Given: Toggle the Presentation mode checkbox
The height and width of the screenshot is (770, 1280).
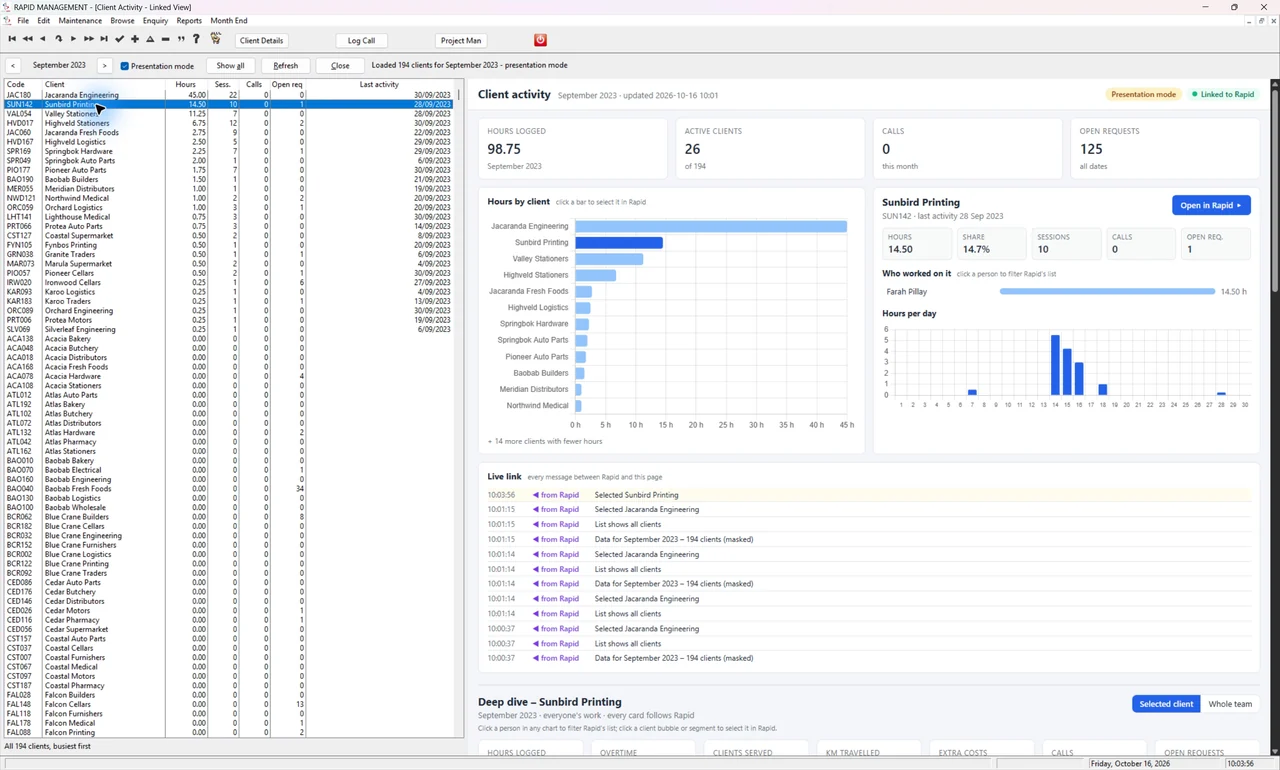Looking at the screenshot, I should click(125, 66).
